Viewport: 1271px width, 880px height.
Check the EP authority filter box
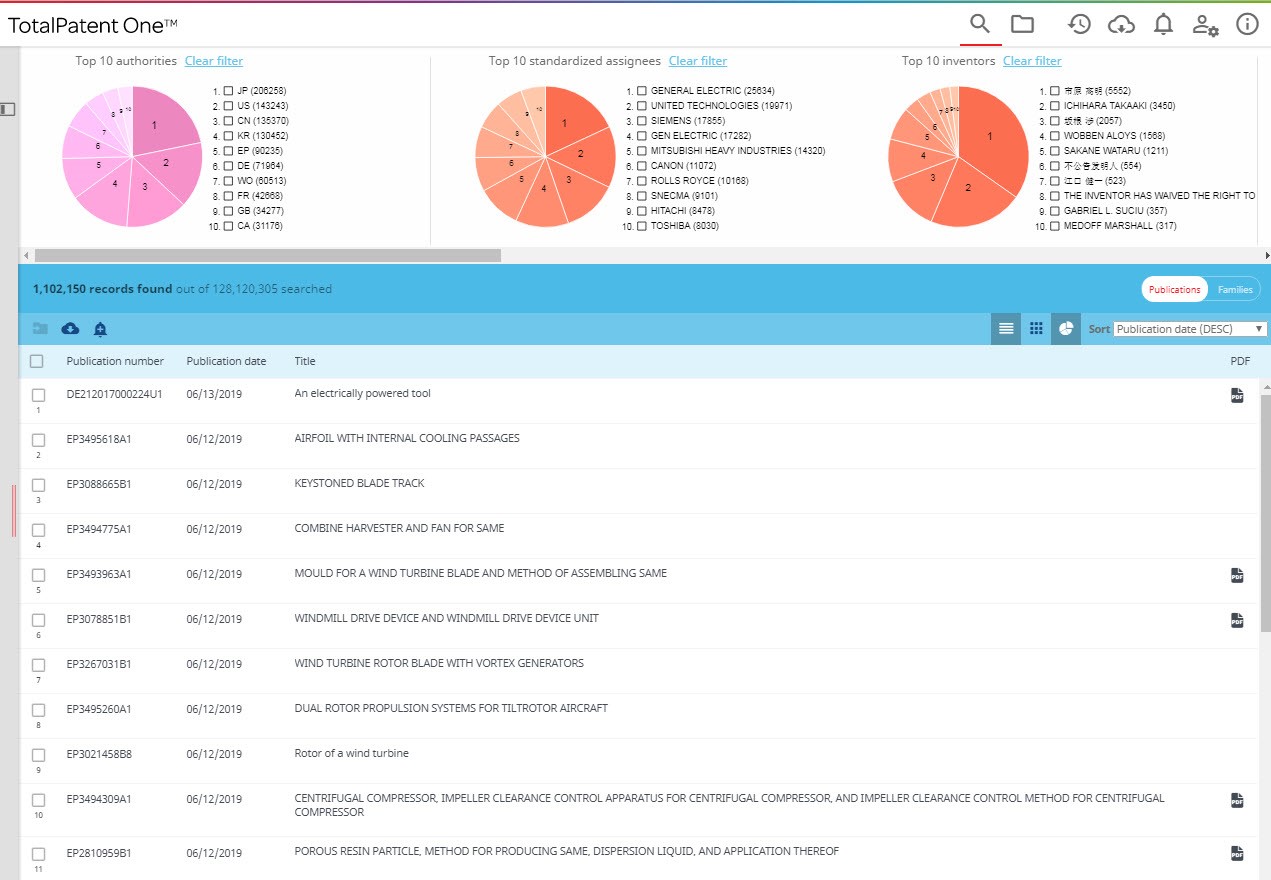point(229,151)
